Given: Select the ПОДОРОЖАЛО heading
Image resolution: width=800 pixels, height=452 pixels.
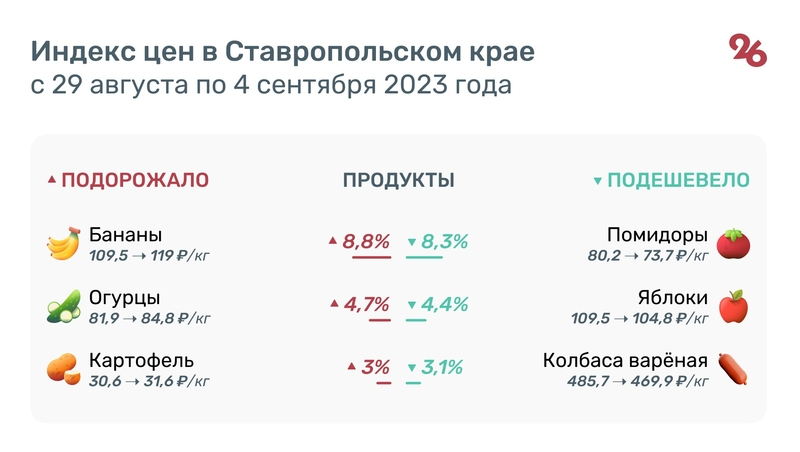Looking at the screenshot, I should 135,180.
